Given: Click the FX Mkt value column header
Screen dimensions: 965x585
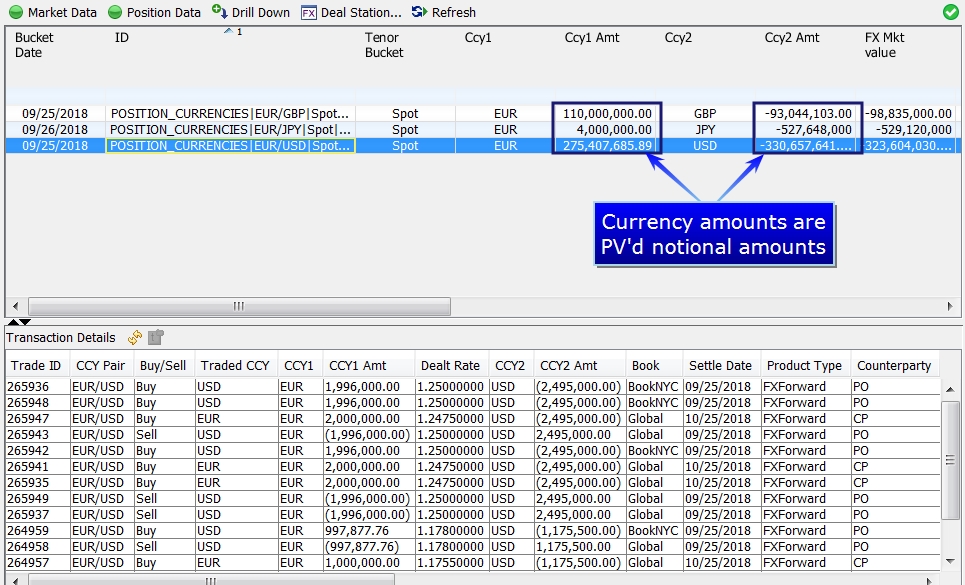Looking at the screenshot, I should (x=884, y=45).
